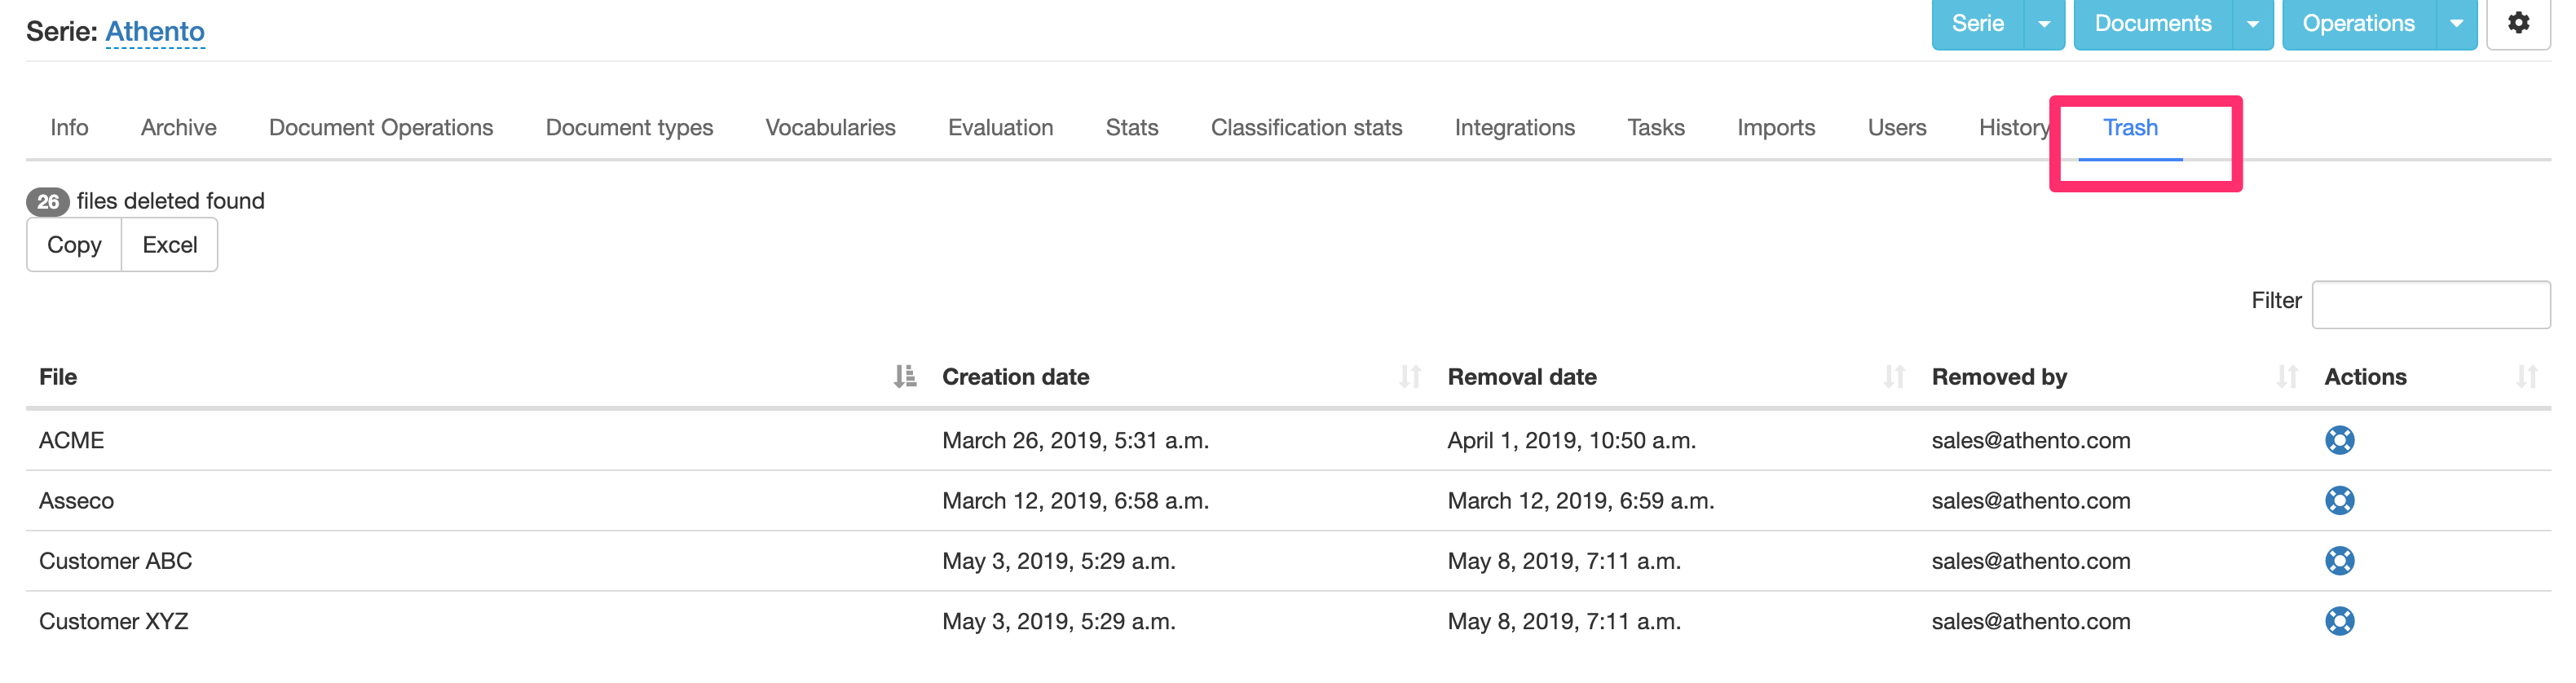Select the Asseco file name cell
Image resolution: width=2576 pixels, height=683 pixels.
[x=76, y=500]
